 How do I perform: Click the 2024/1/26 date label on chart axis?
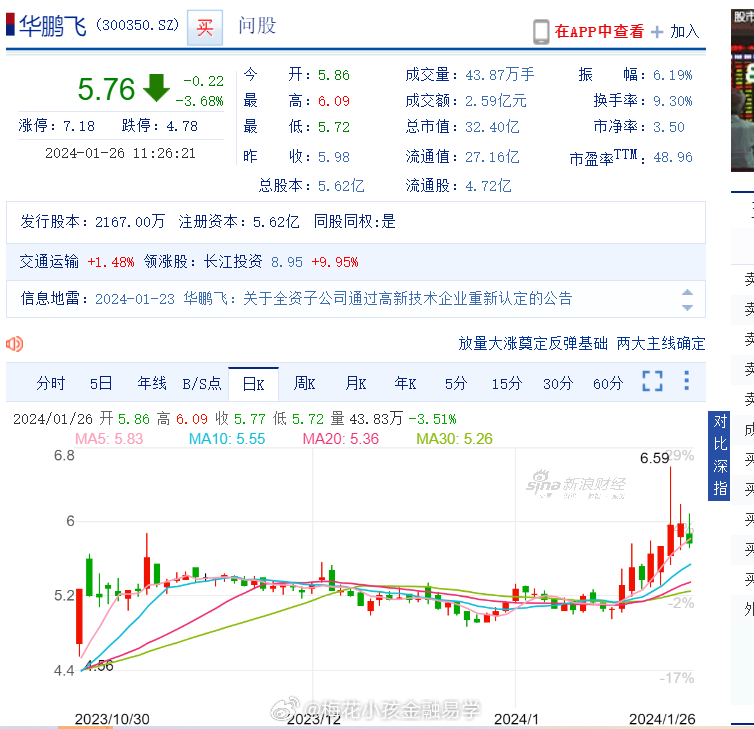662,719
